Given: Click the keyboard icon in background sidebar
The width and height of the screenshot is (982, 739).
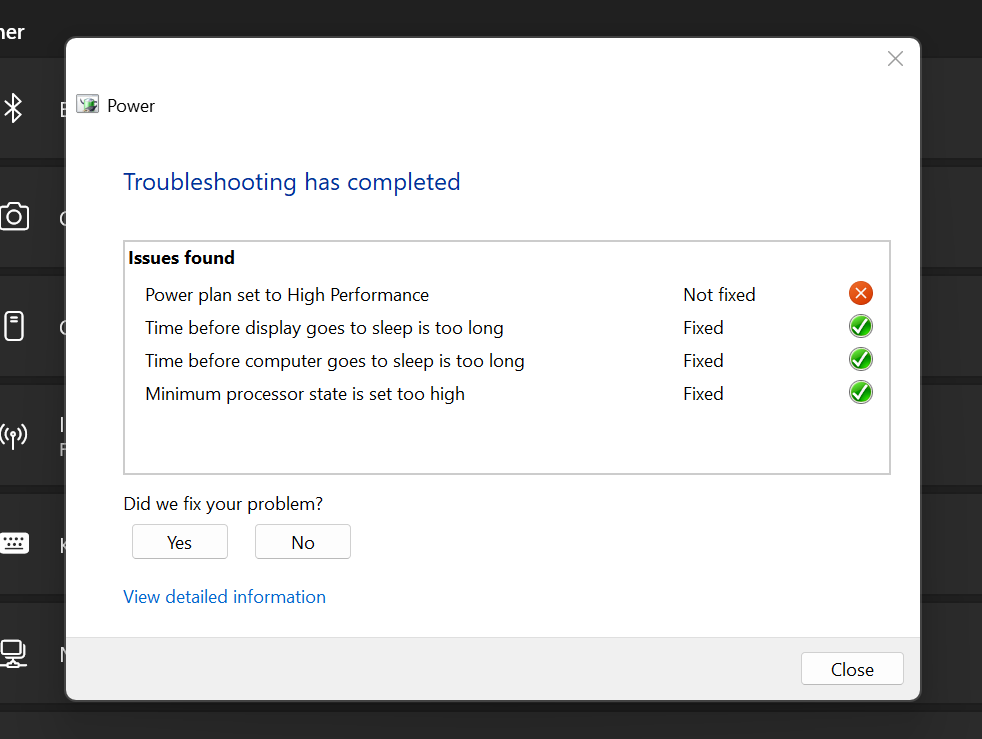Looking at the screenshot, I should 14,544.
